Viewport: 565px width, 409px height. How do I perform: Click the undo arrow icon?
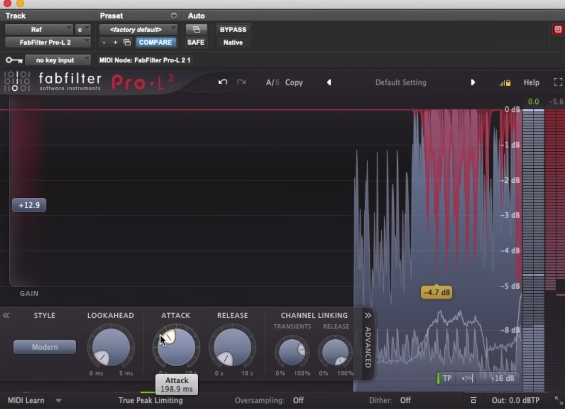[x=223, y=82]
